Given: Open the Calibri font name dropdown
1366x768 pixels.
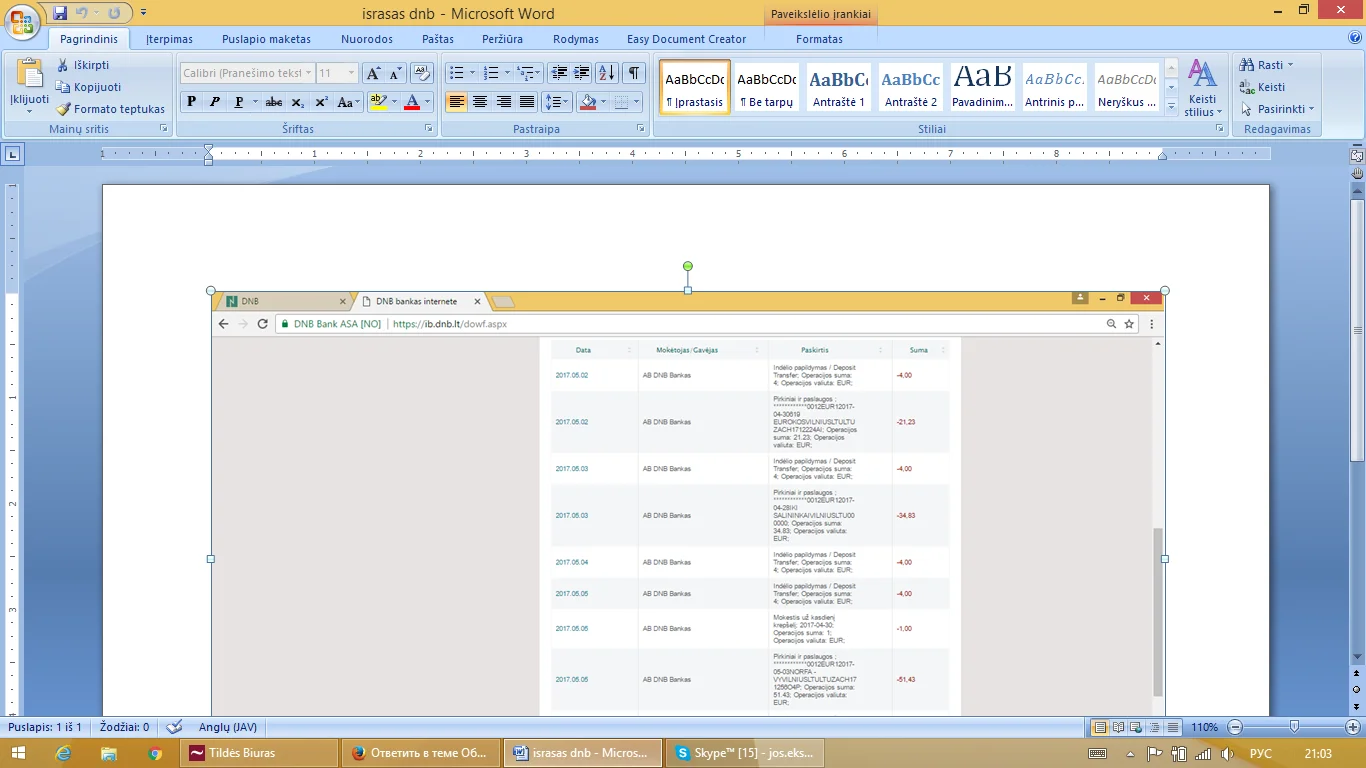Looking at the screenshot, I should coord(307,73).
